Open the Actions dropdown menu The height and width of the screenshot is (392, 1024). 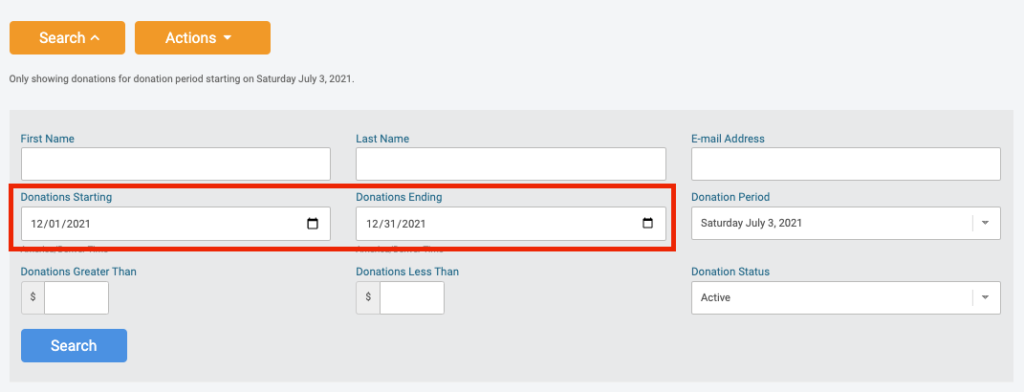202,38
